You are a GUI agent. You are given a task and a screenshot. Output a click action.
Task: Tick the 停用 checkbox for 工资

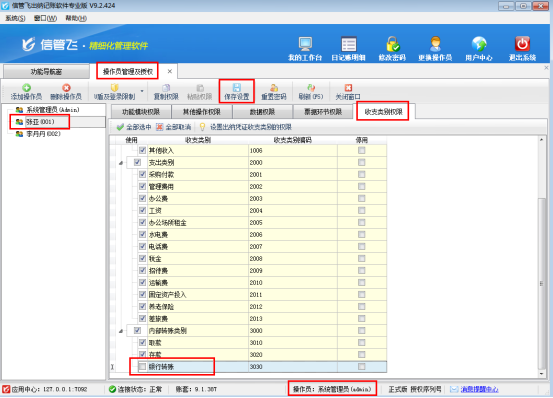tap(361, 210)
